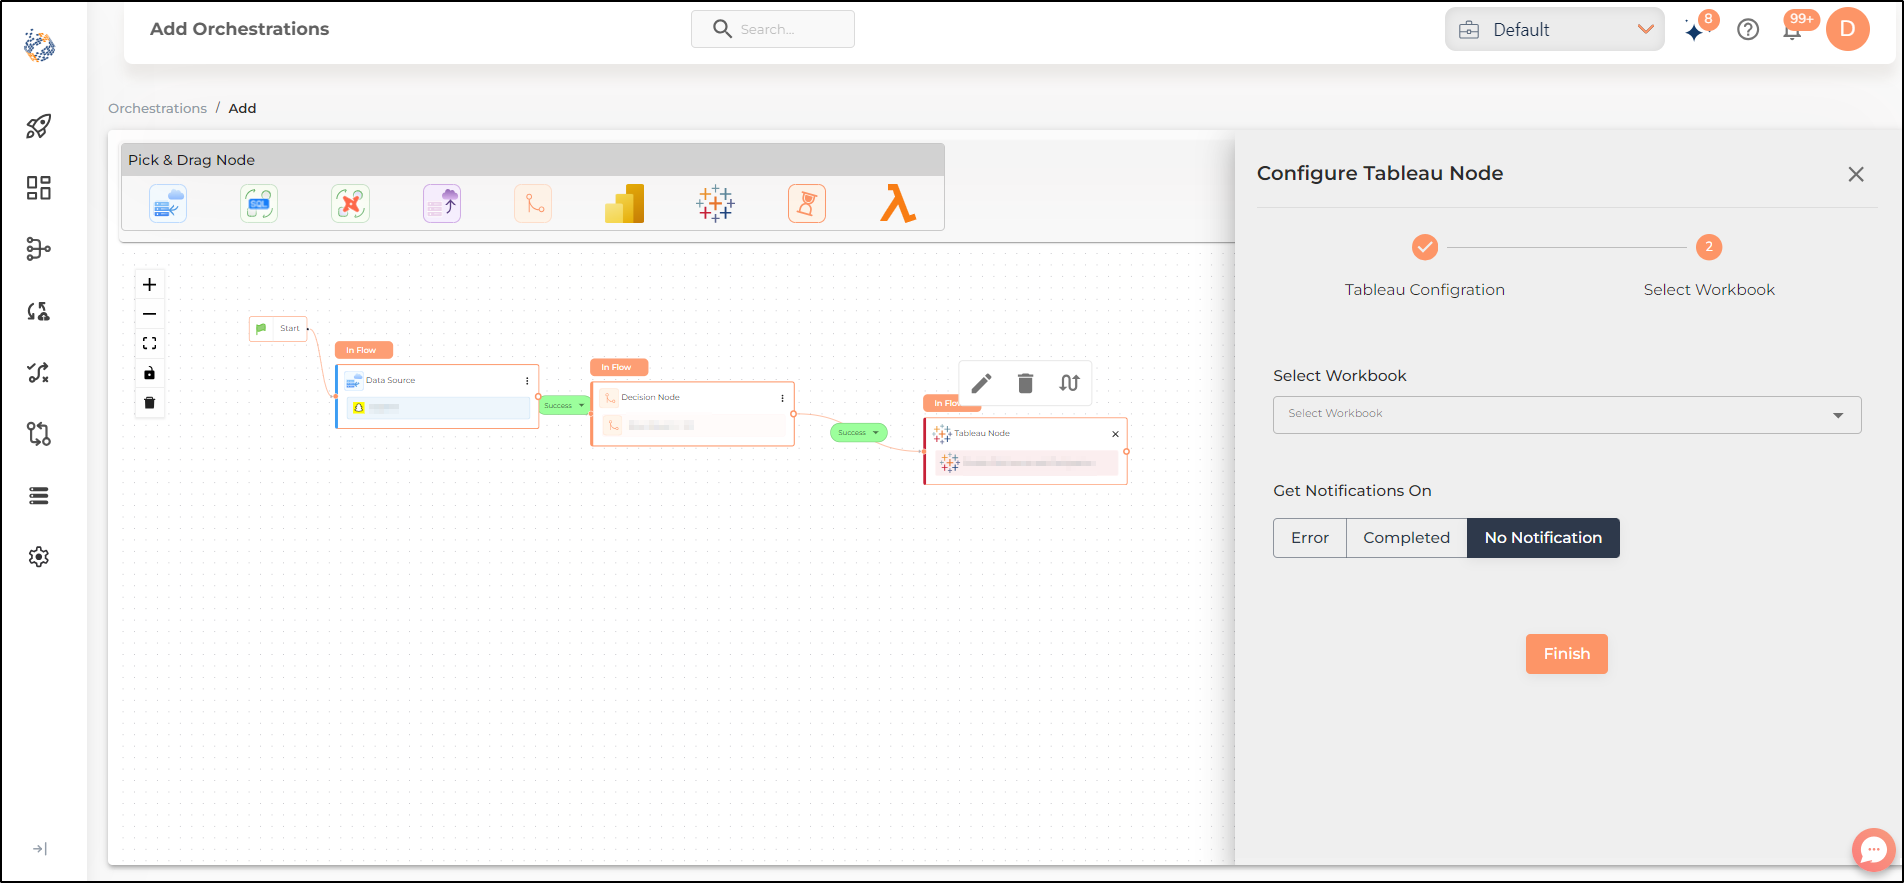
Task: Select the rocket icon in left sidebar
Action: coord(39,126)
